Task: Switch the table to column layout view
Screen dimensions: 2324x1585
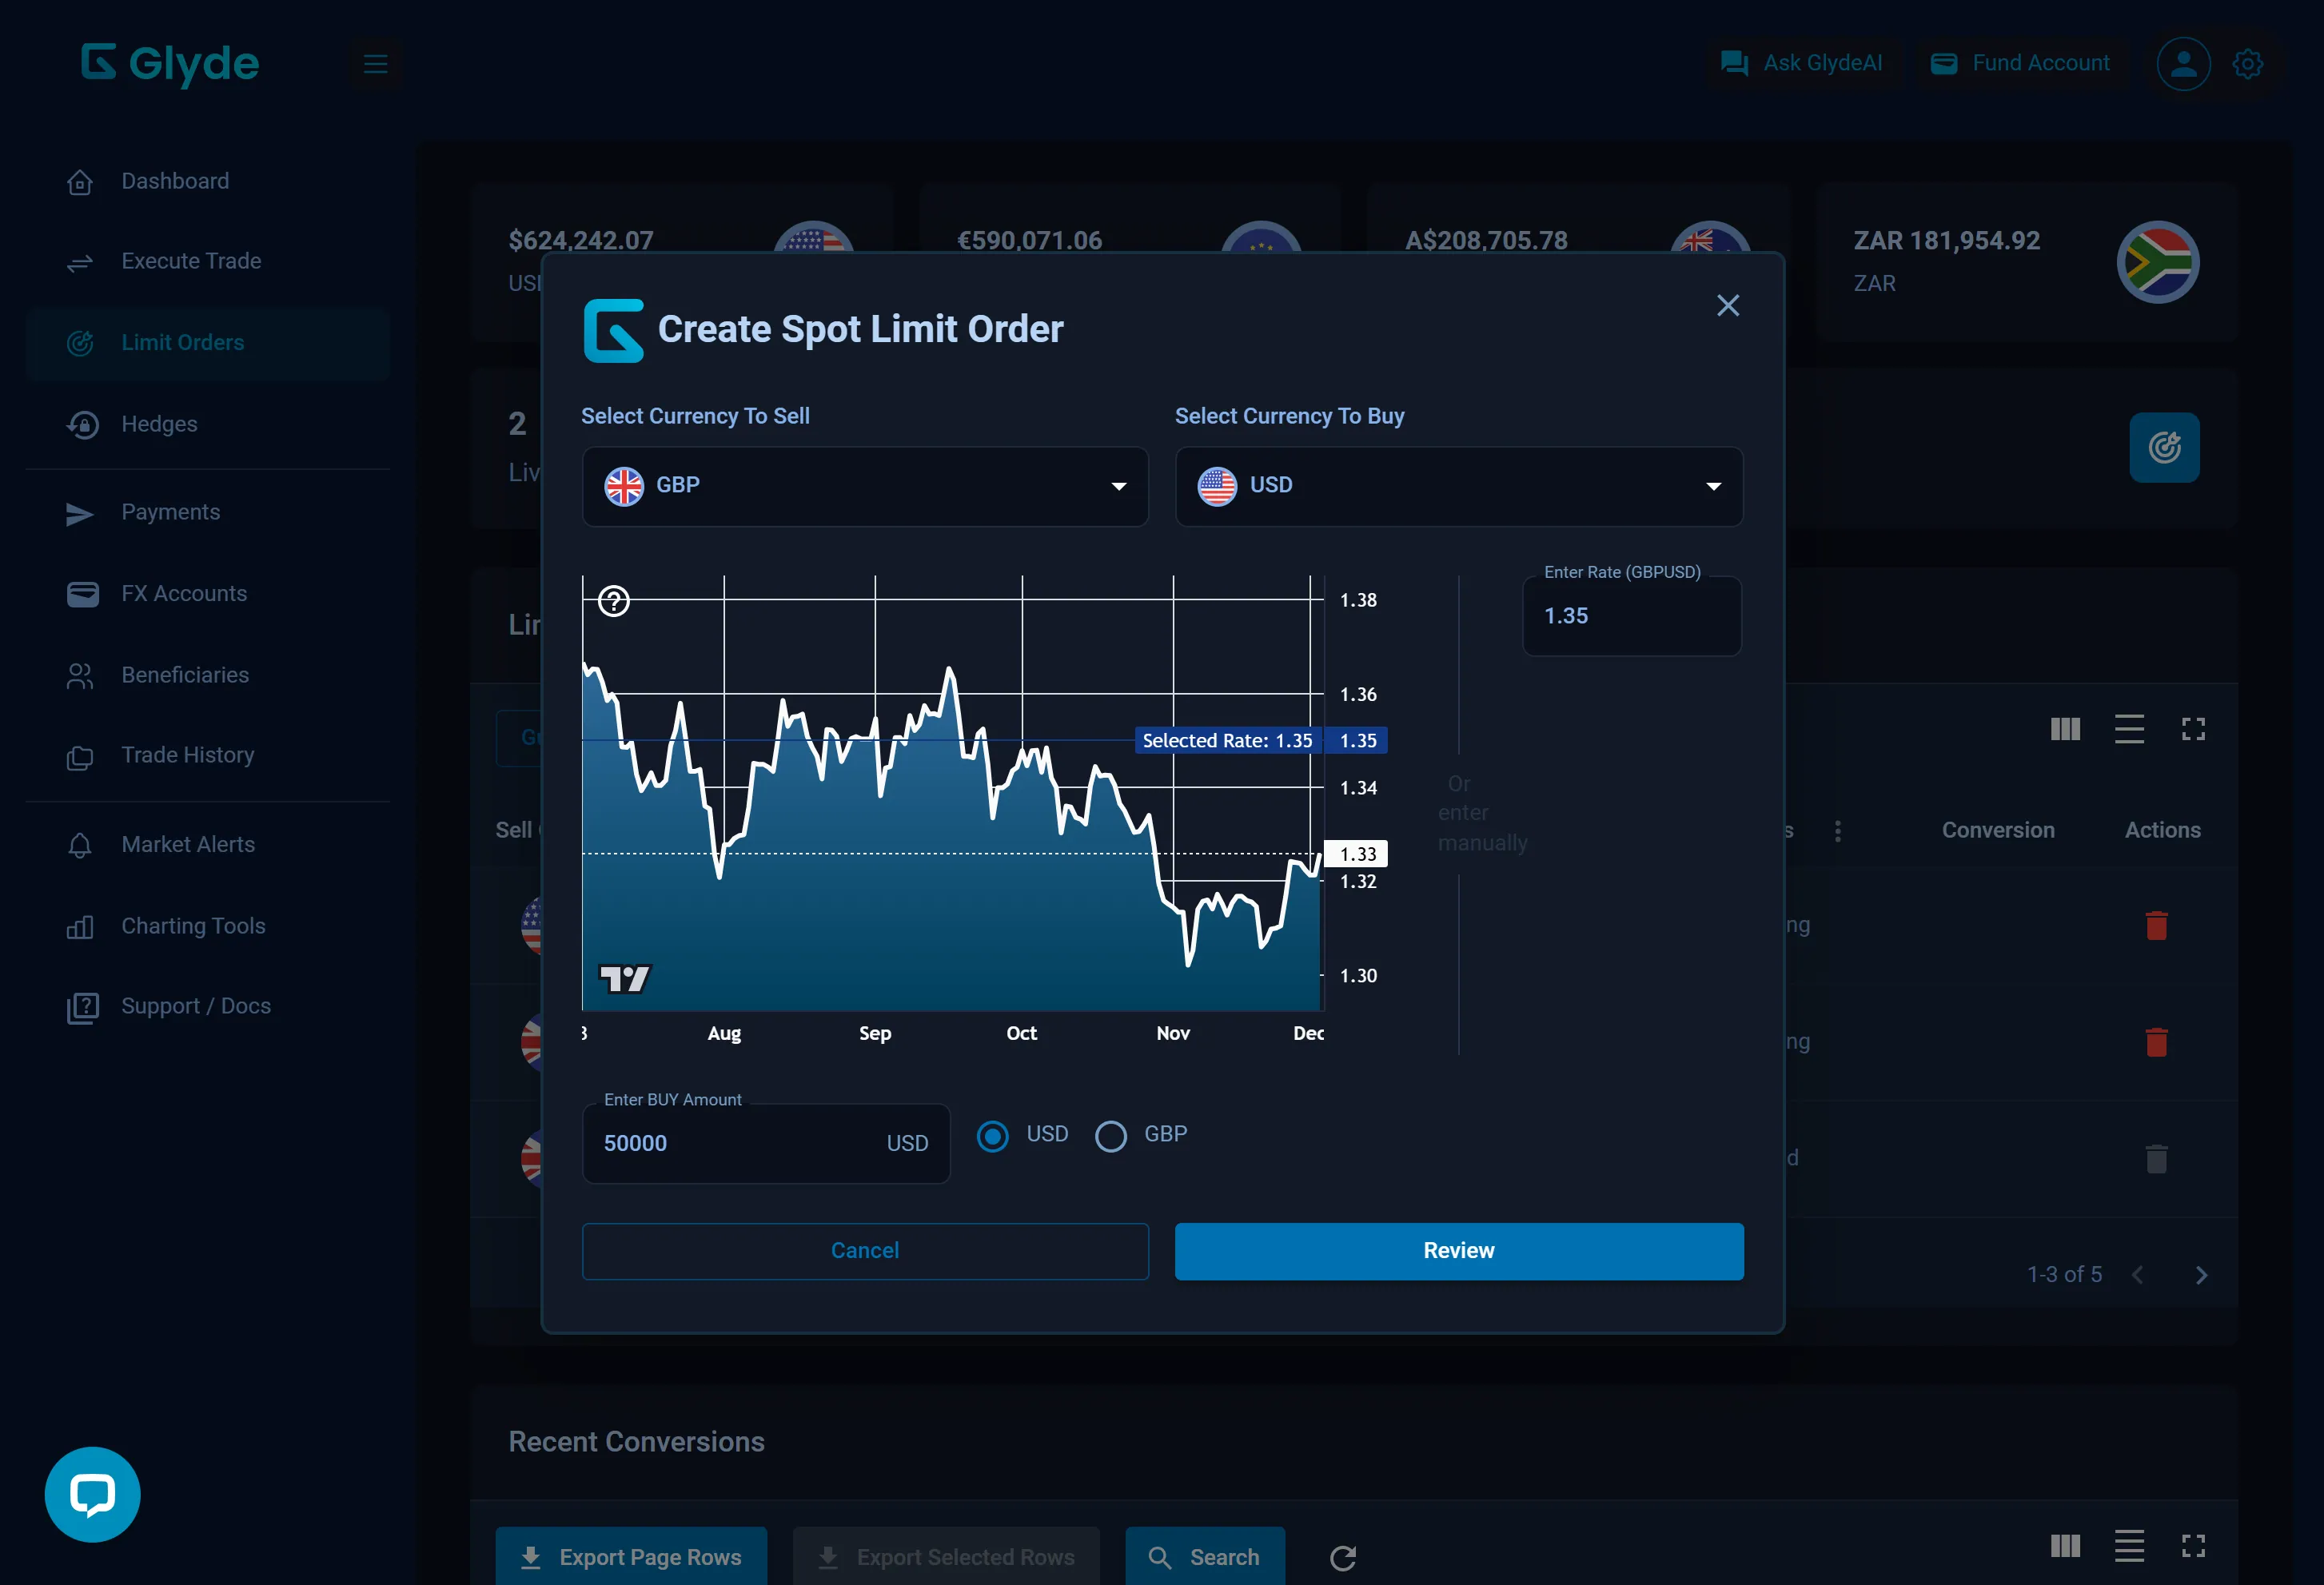Action: click(2064, 729)
